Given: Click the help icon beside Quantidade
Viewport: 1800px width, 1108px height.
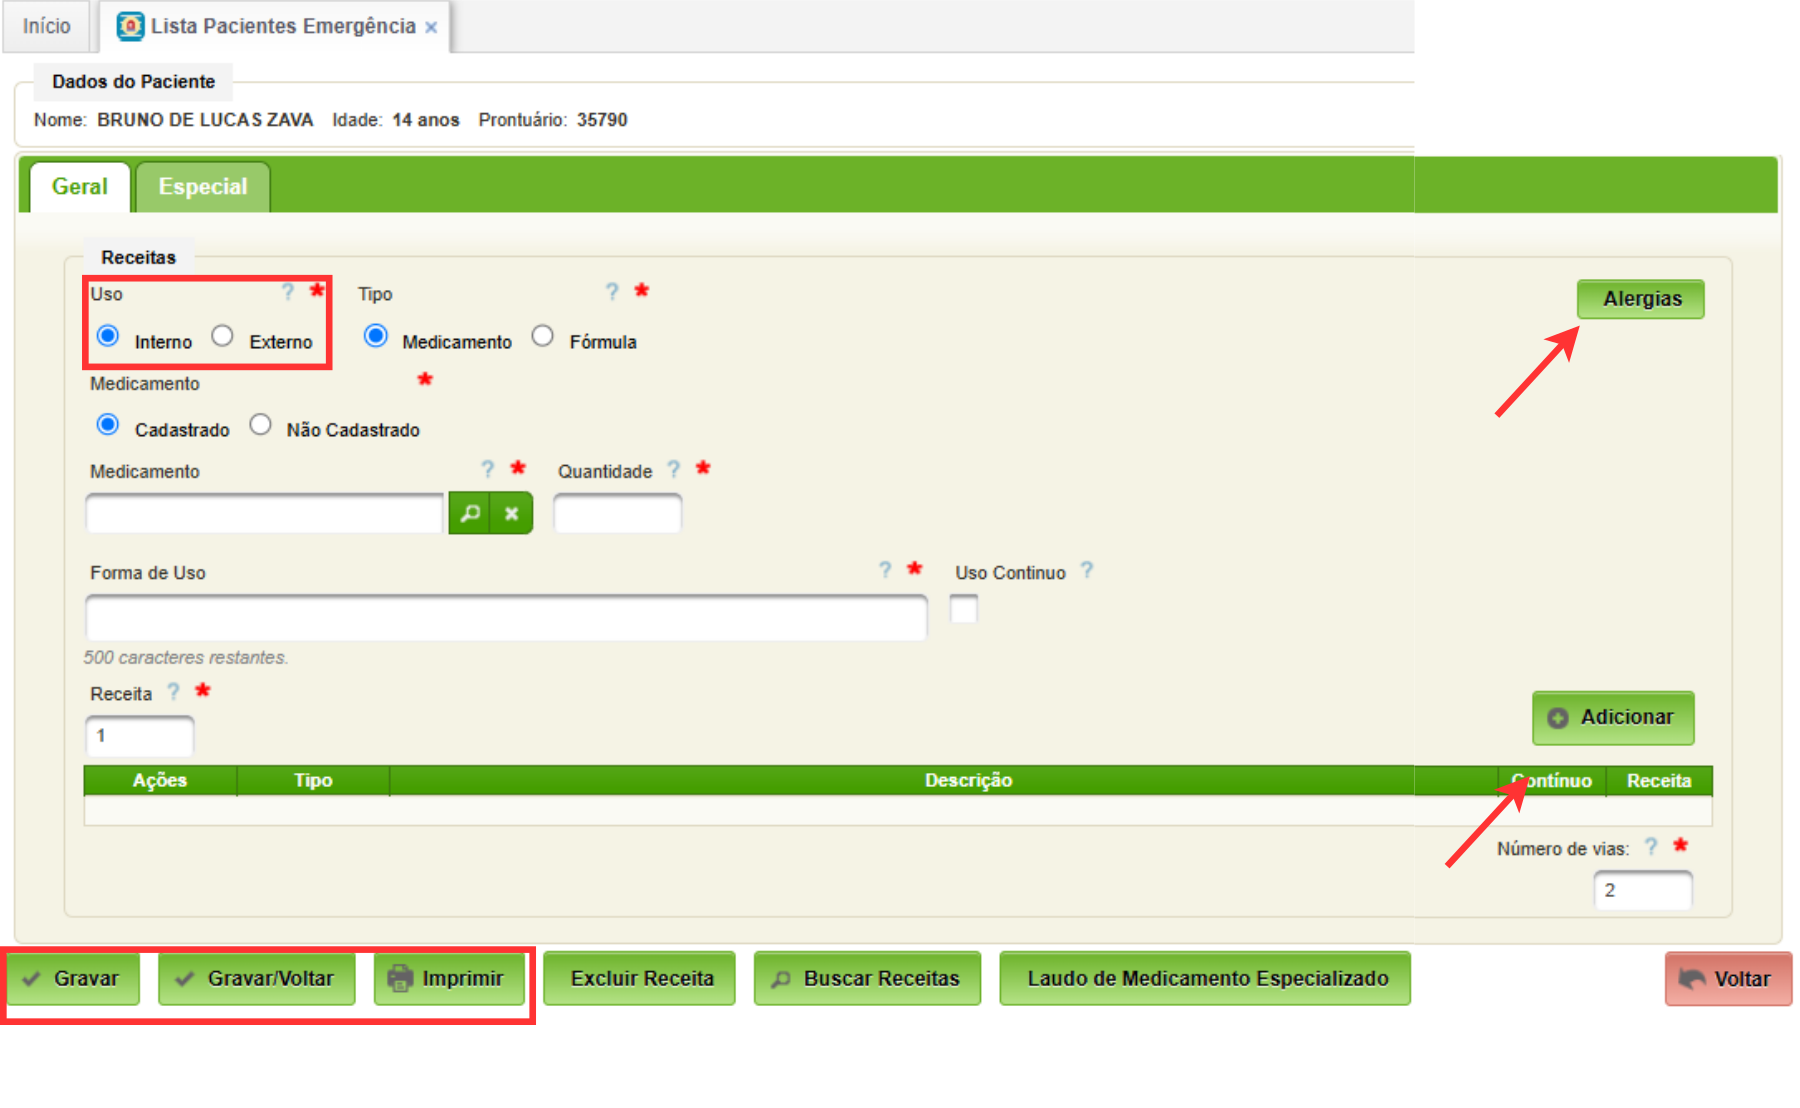Looking at the screenshot, I should click(674, 470).
